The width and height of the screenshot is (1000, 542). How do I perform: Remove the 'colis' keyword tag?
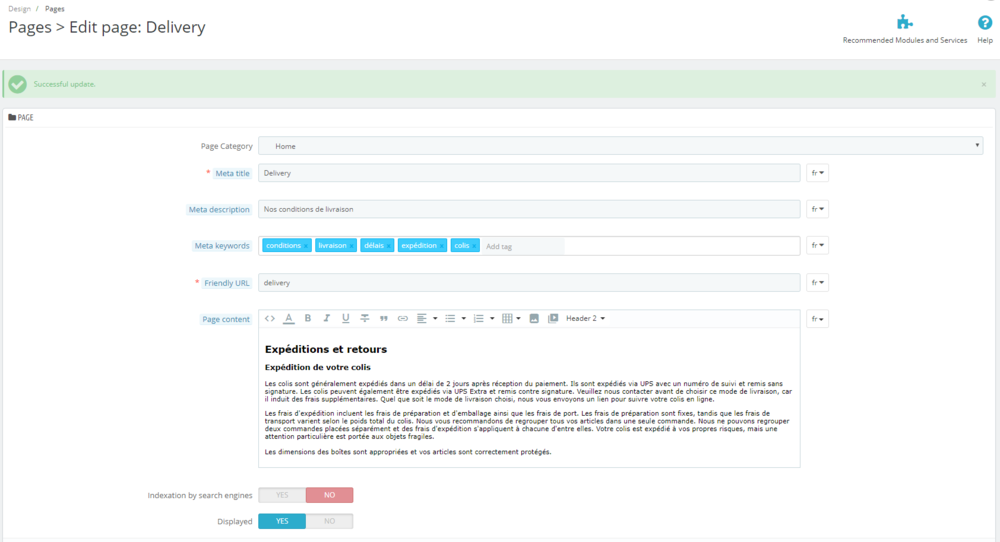click(x=474, y=246)
